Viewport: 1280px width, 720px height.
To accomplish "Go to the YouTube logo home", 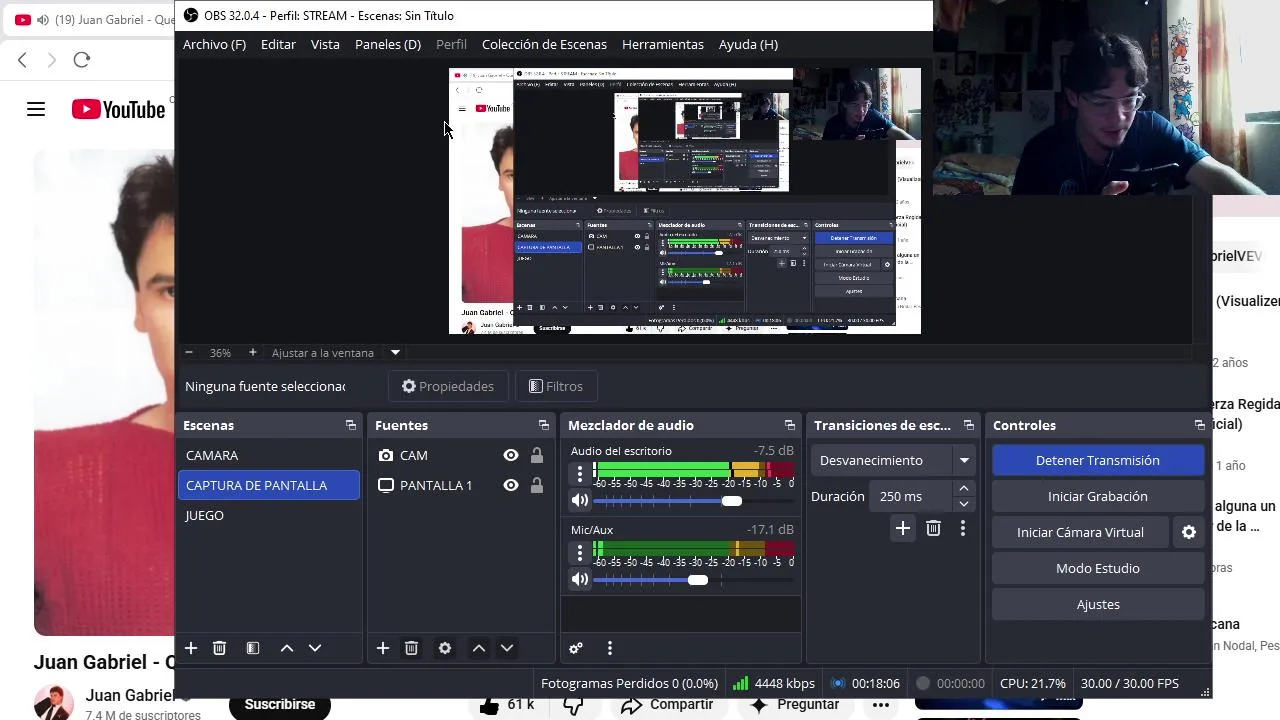I will click(x=118, y=109).
